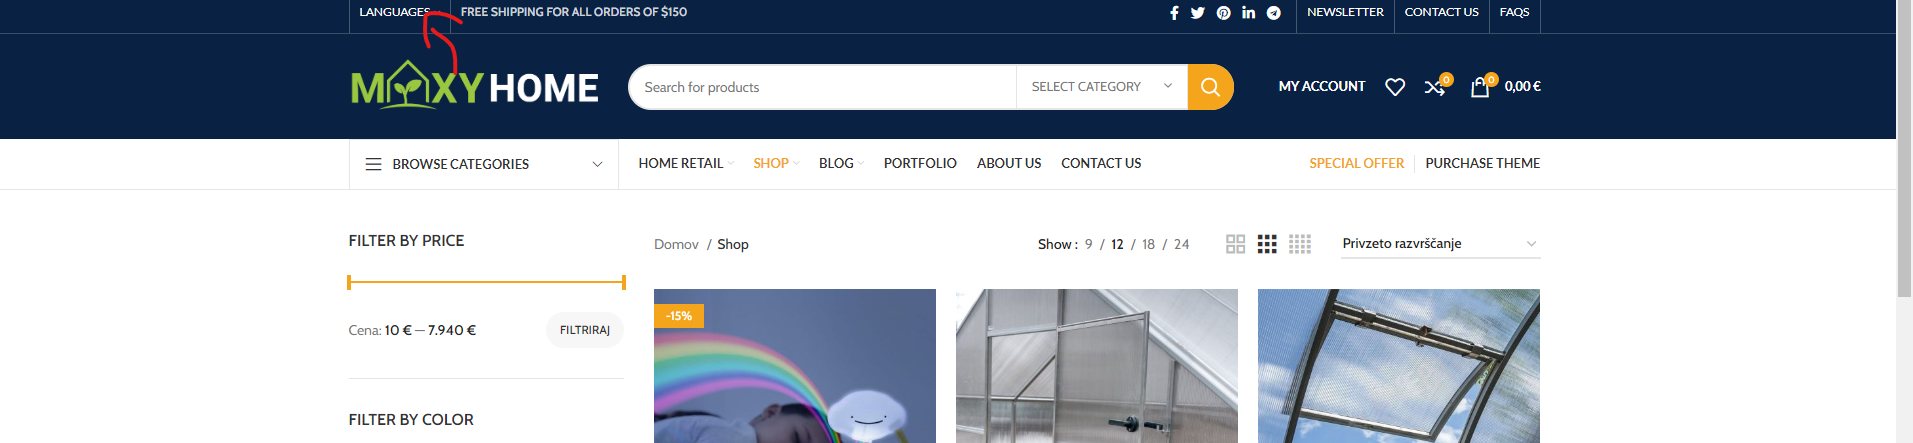Image resolution: width=1913 pixels, height=443 pixels.
Task: Click the left price slider handle
Action: 349,282
